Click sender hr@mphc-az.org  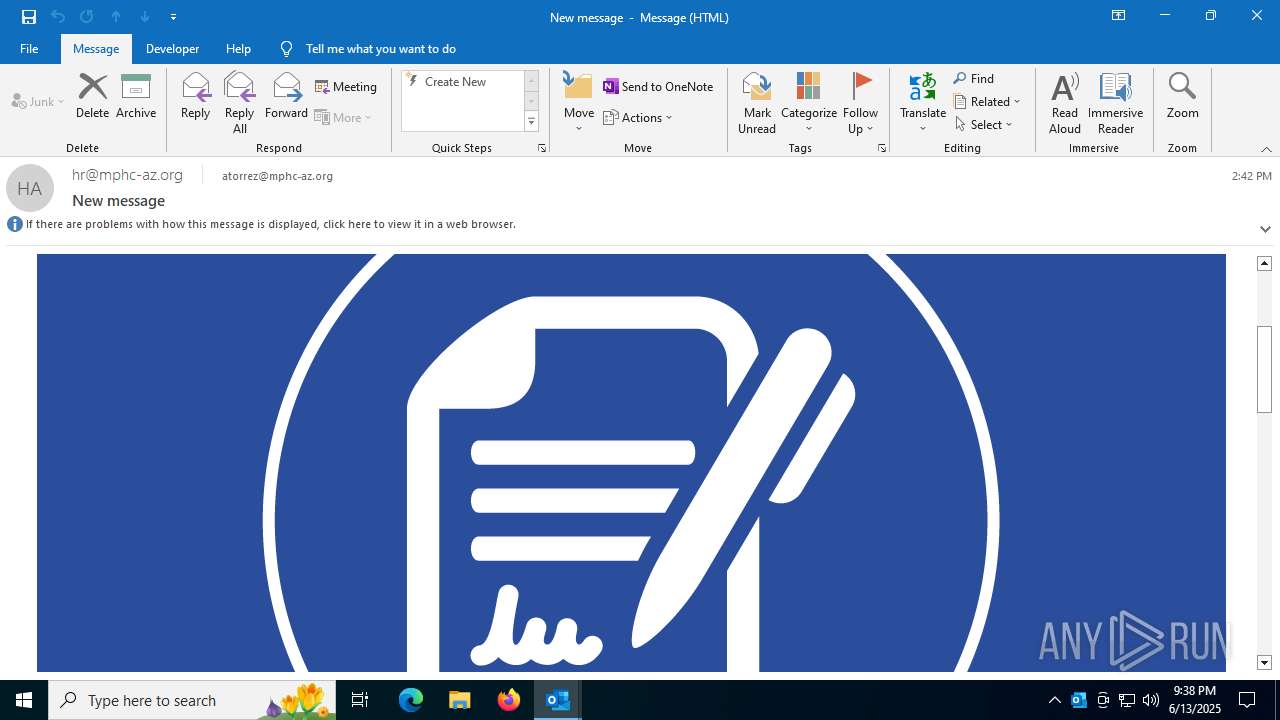pyautogui.click(x=127, y=175)
